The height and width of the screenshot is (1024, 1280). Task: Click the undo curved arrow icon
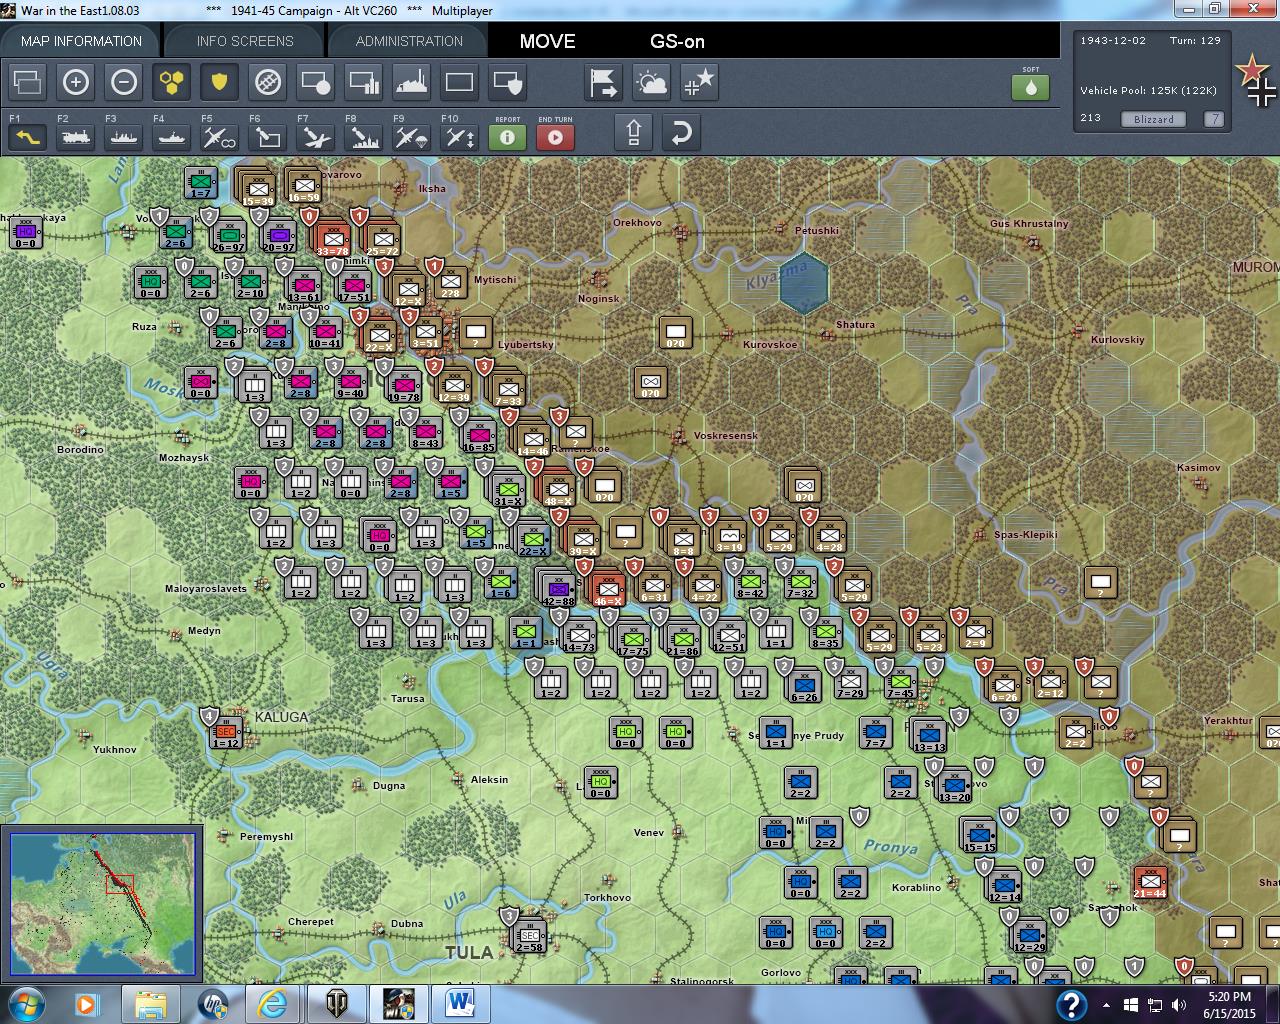point(681,133)
